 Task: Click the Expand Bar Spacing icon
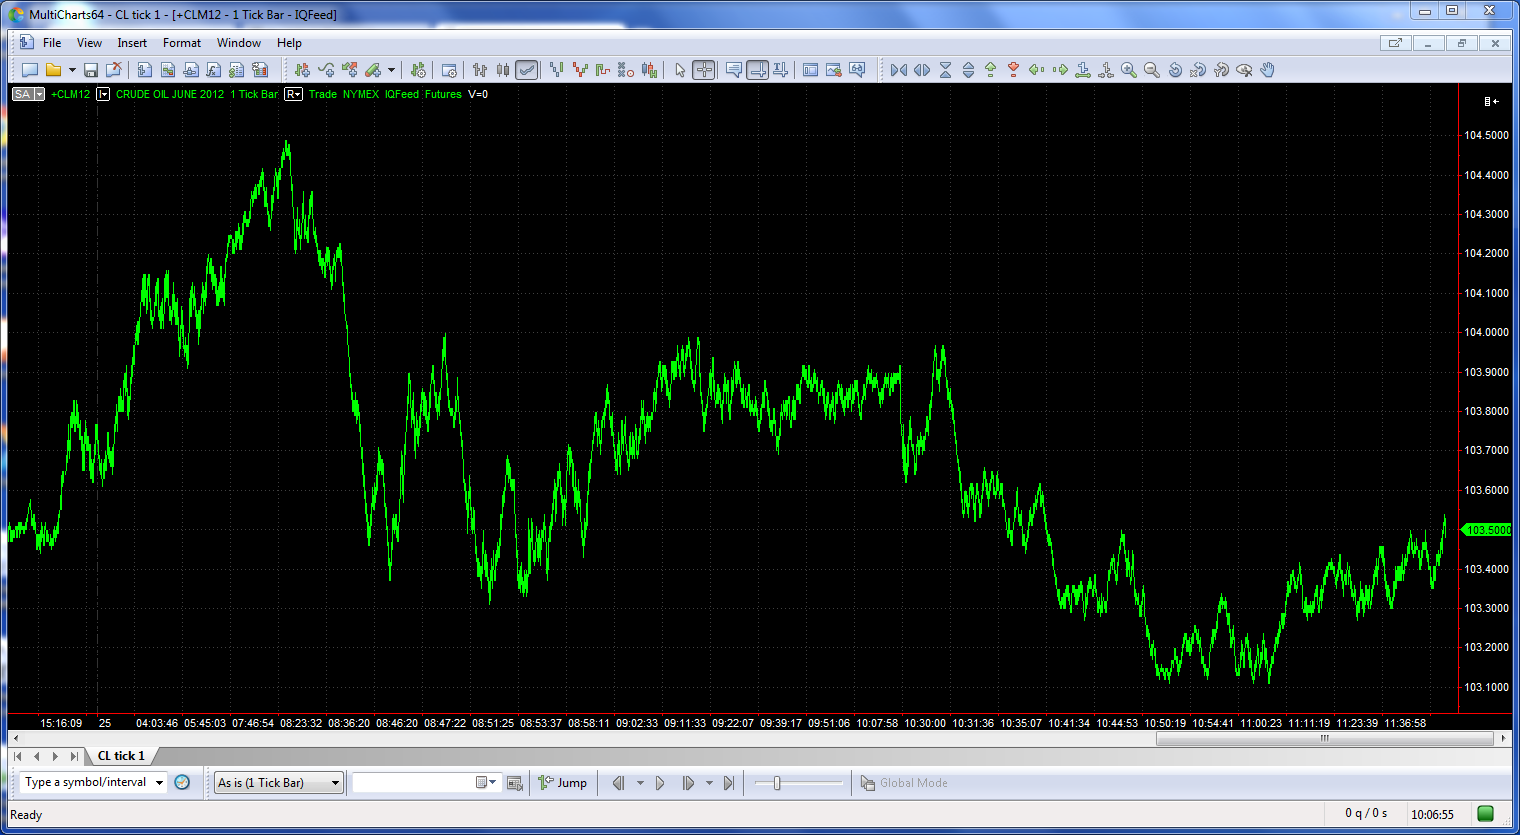[921, 70]
